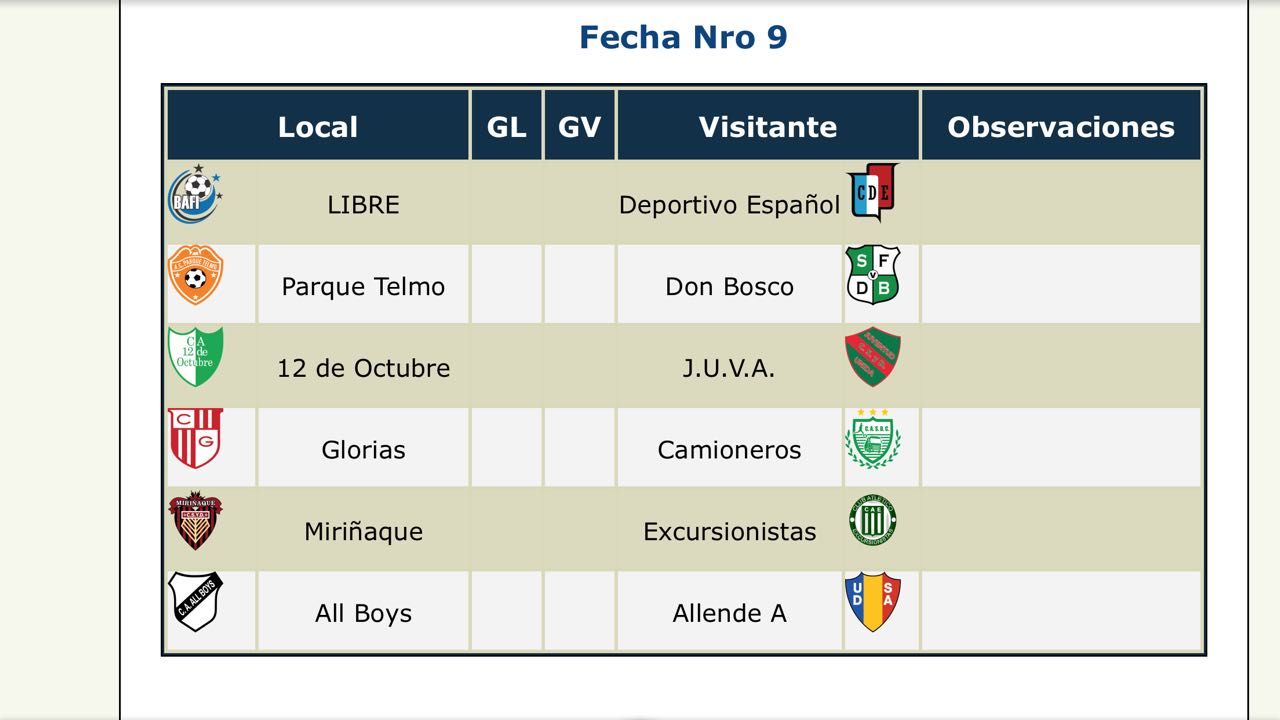This screenshot has height=720, width=1280.
Task: Select the Parque Telmo team name
Action: [363, 287]
